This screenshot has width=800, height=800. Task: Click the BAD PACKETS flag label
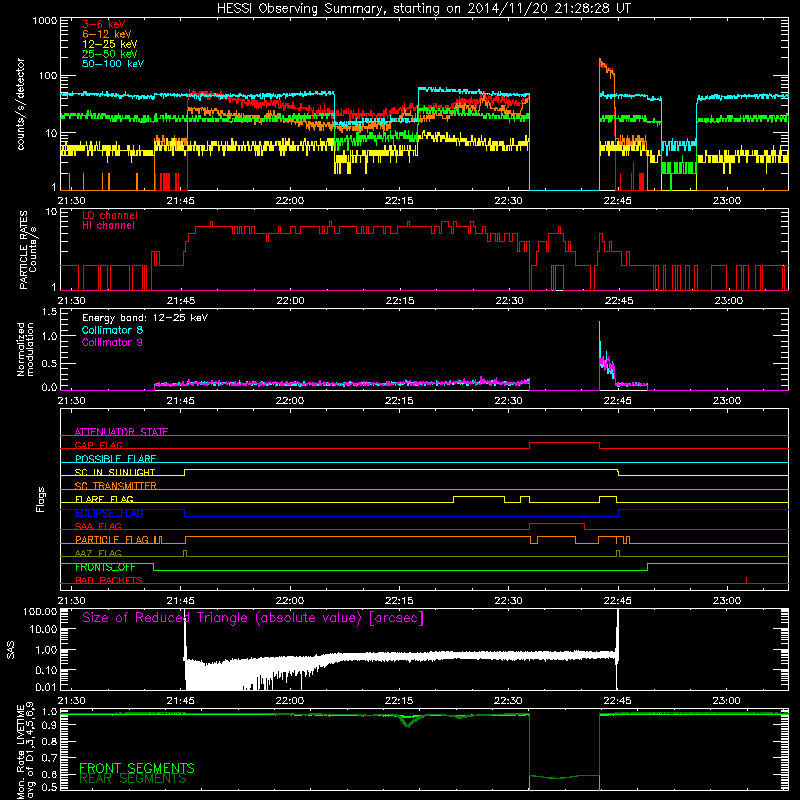point(109,580)
